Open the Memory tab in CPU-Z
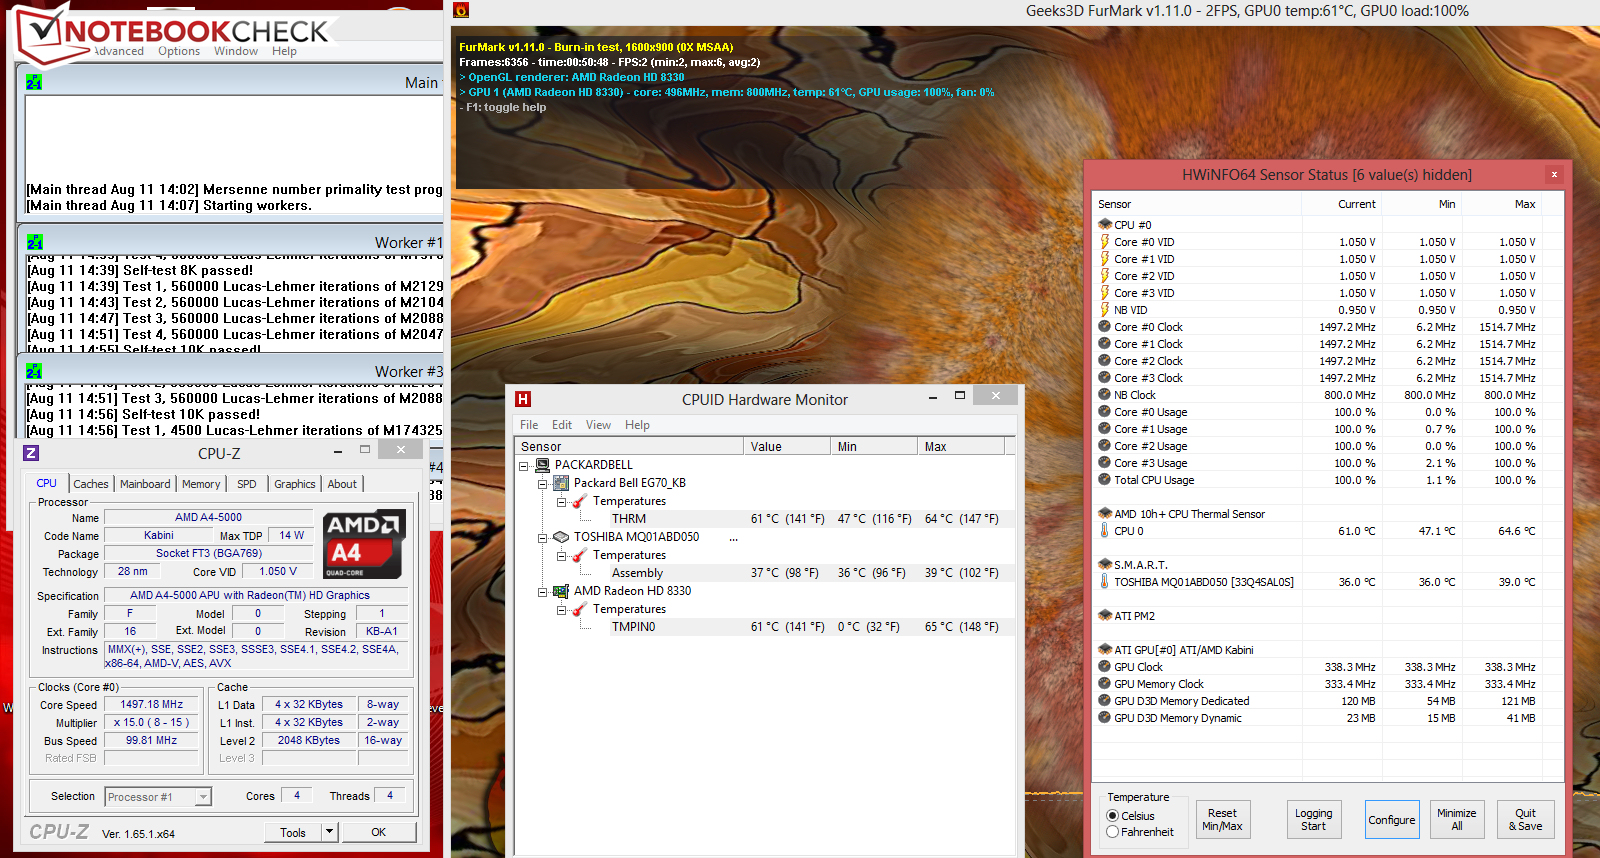Image resolution: width=1600 pixels, height=858 pixels. [201, 484]
